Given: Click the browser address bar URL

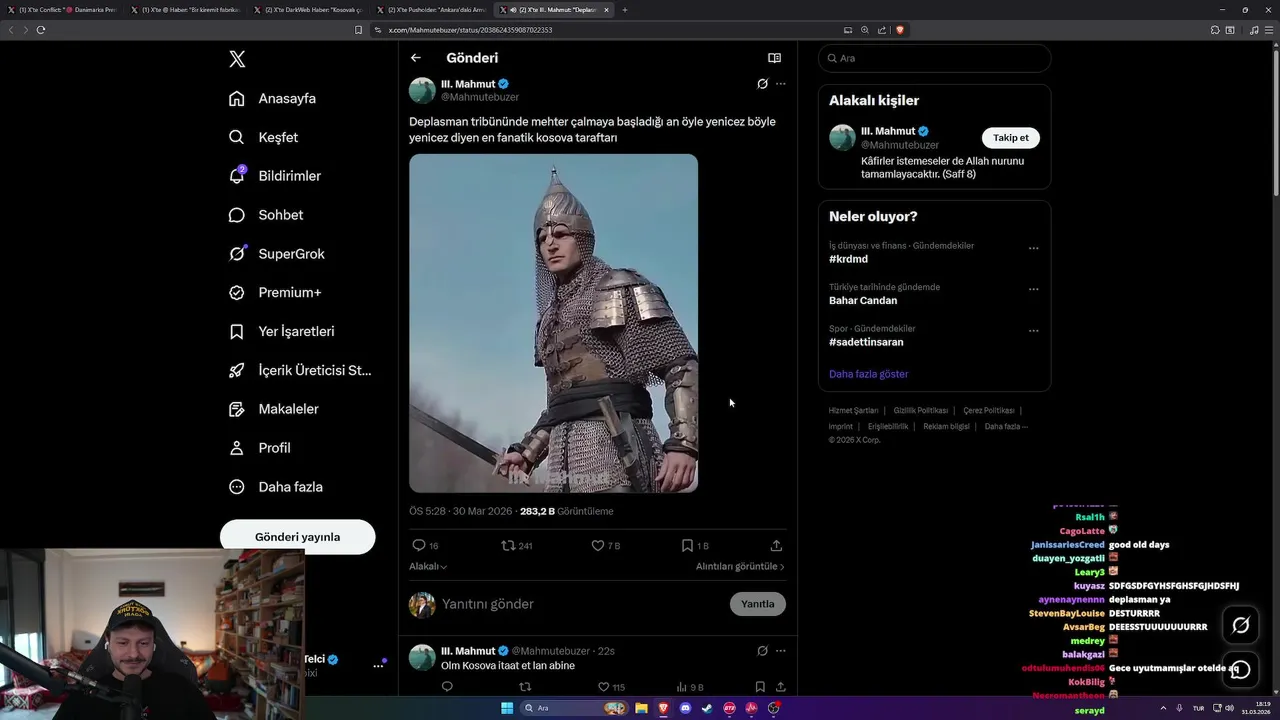Looking at the screenshot, I should point(470,30).
